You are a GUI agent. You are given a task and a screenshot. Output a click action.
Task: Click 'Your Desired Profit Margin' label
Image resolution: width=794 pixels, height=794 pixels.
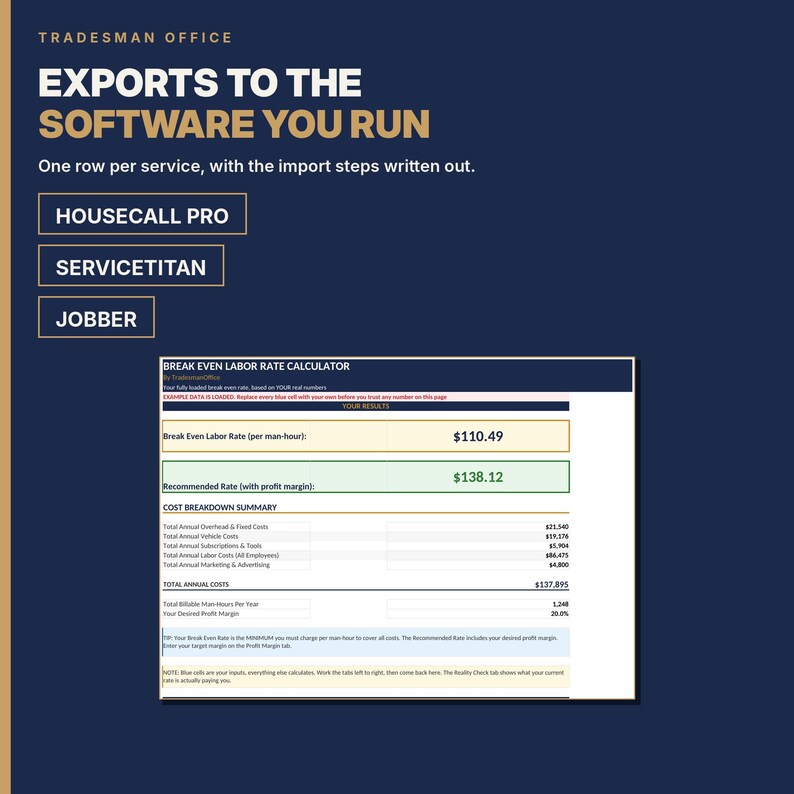click(x=201, y=614)
